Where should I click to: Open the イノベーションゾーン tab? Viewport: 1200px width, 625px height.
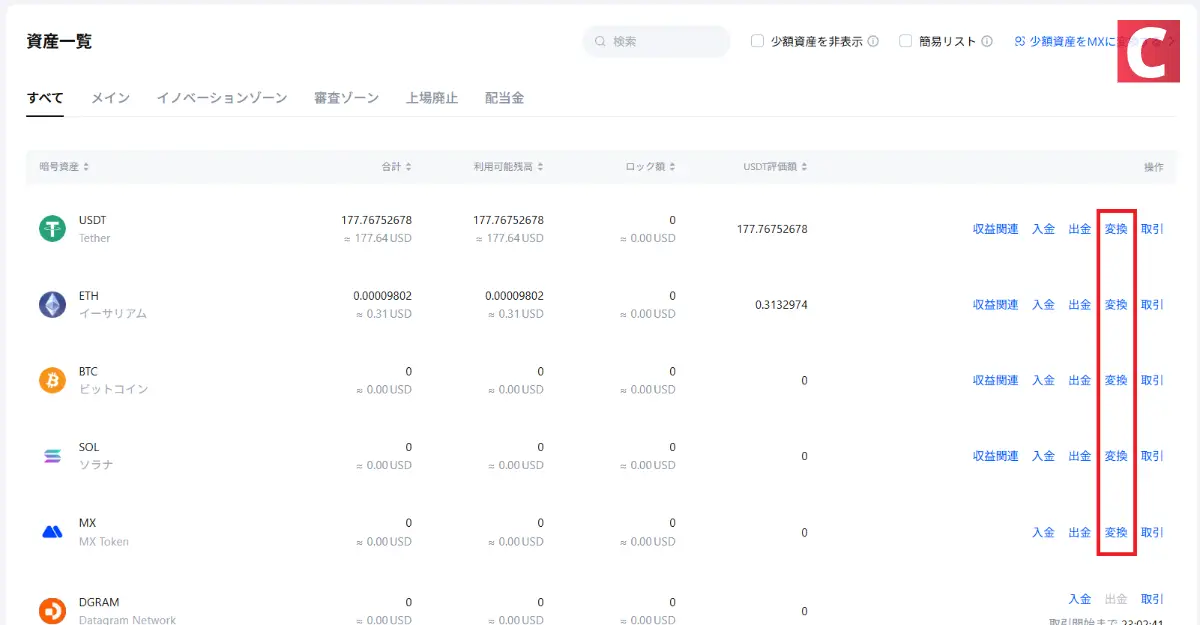tap(221, 98)
